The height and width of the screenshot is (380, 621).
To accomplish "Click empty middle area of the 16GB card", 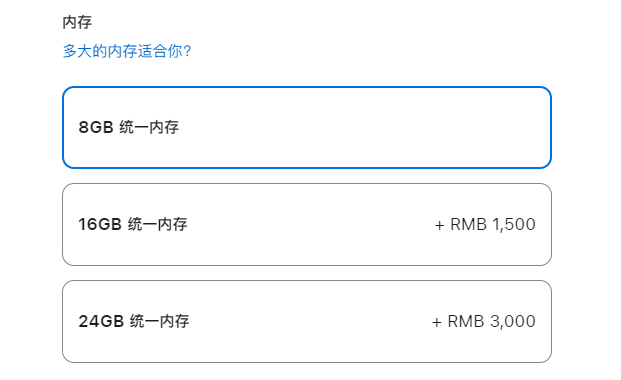I will pos(309,224).
